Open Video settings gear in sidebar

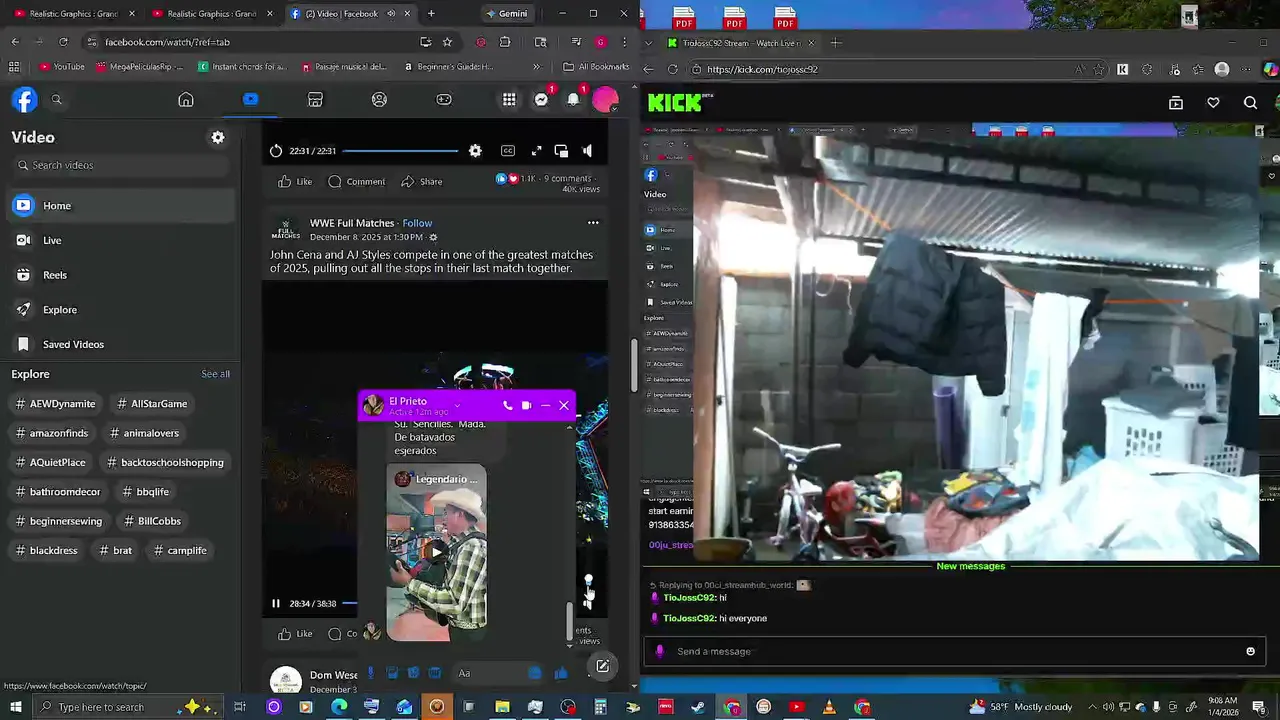click(x=218, y=137)
